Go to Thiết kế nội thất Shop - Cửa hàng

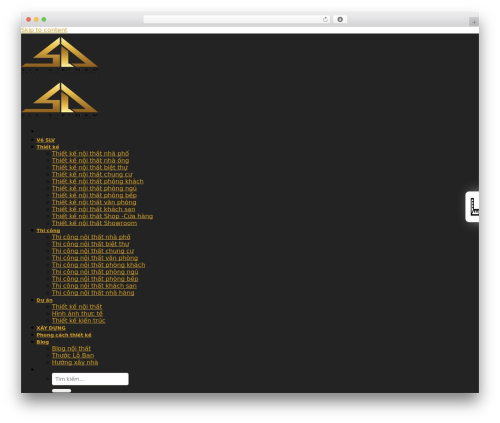coord(102,217)
